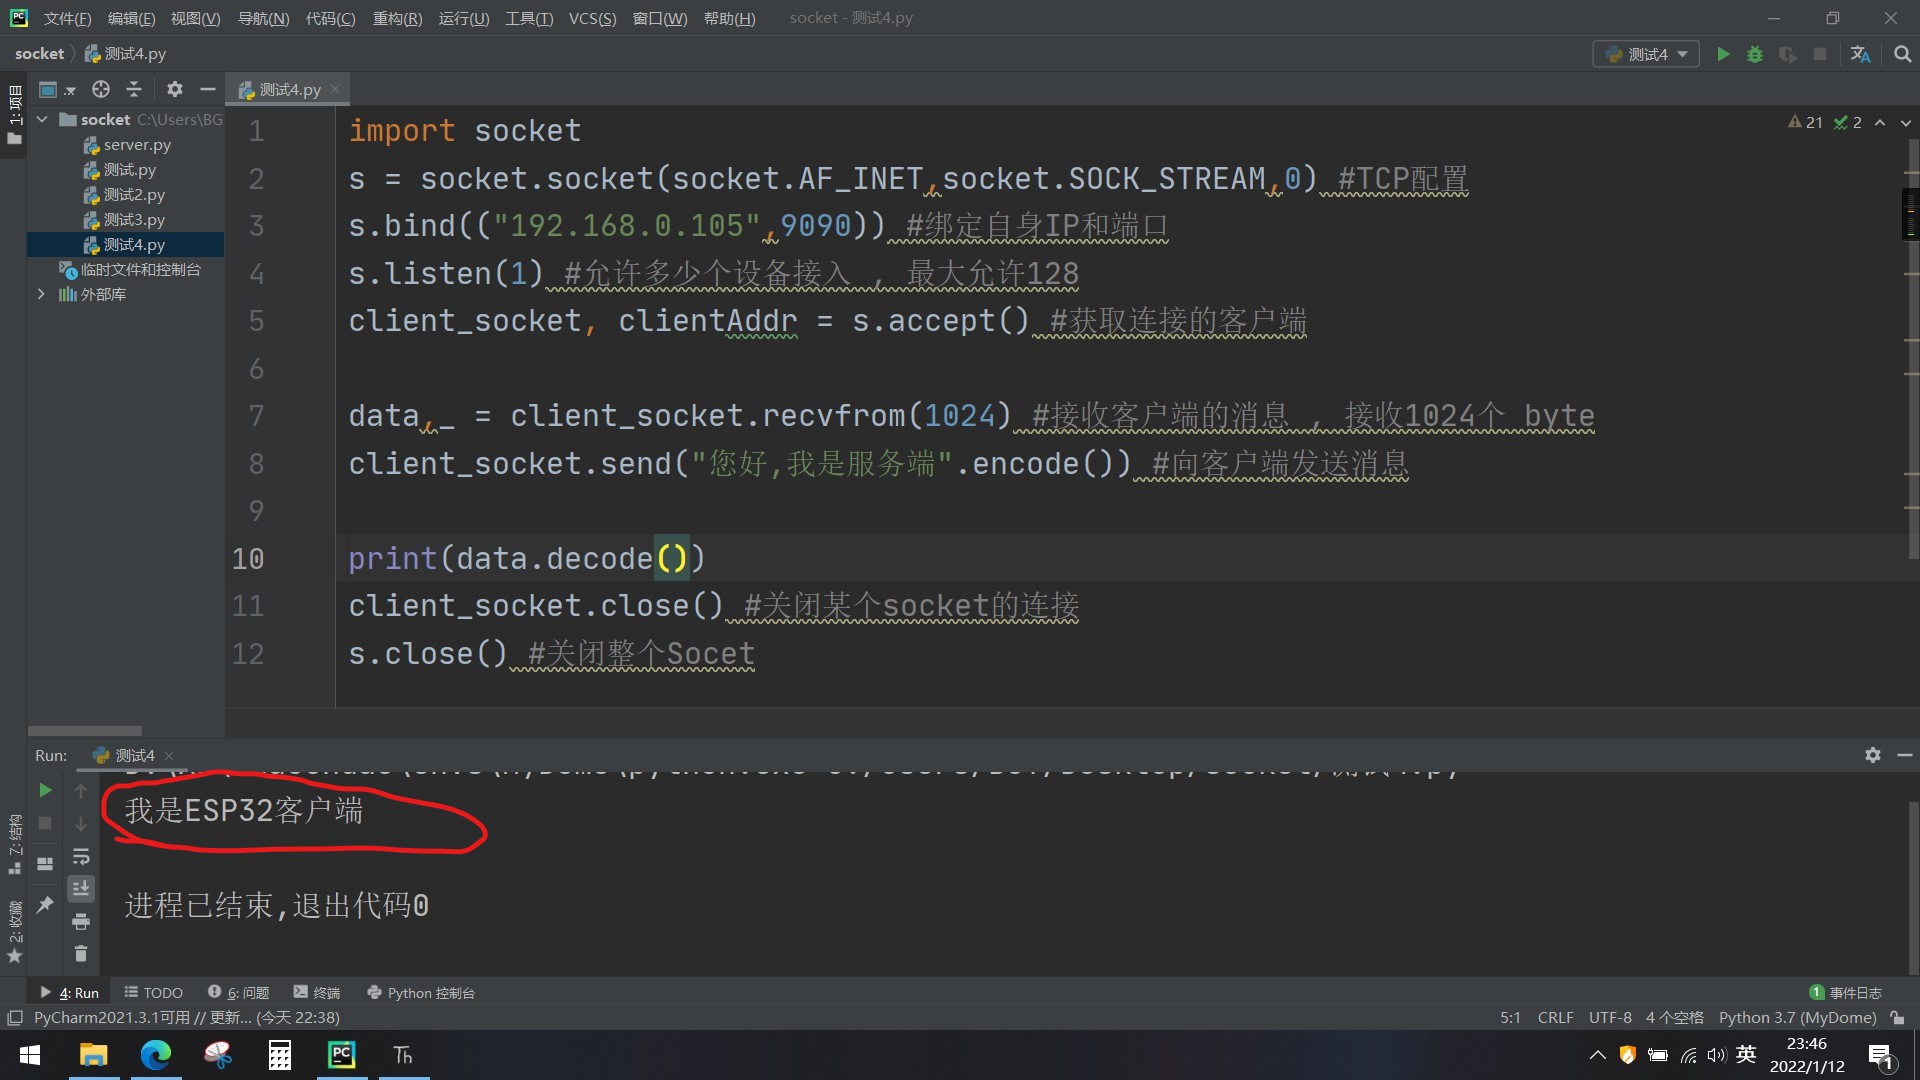Click the Search Everywhere magnifier
The height and width of the screenshot is (1080, 1920).
1902,54
